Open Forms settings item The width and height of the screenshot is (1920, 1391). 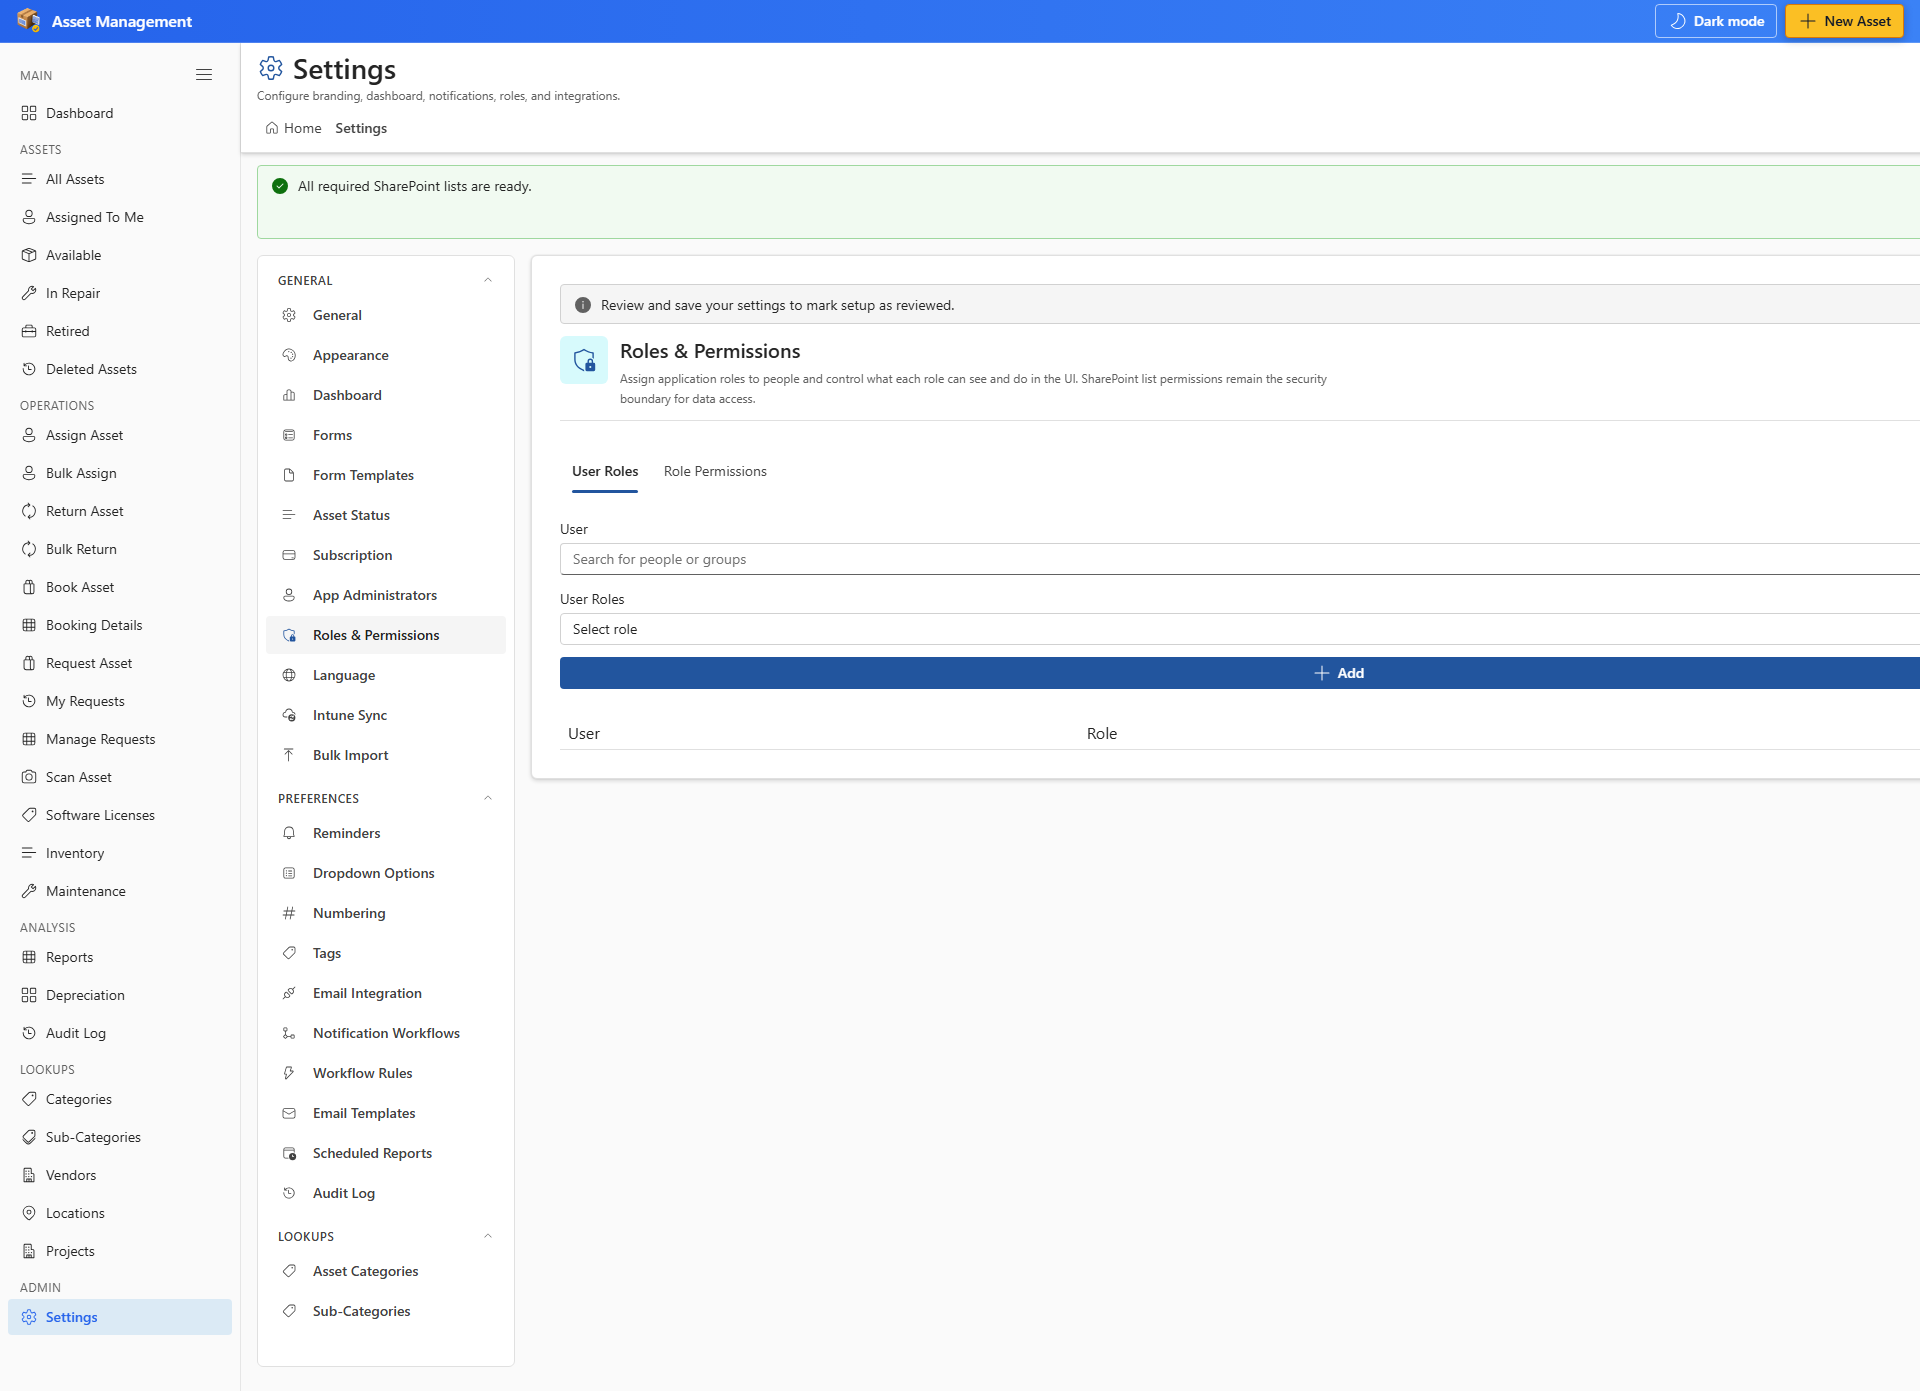pos(386,435)
